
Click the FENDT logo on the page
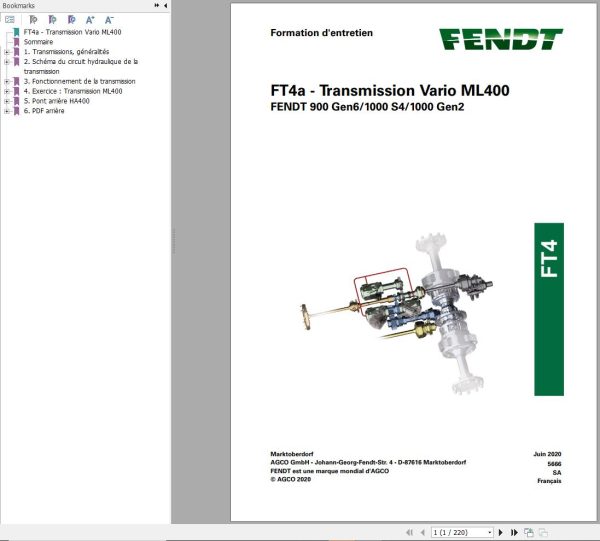[501, 39]
